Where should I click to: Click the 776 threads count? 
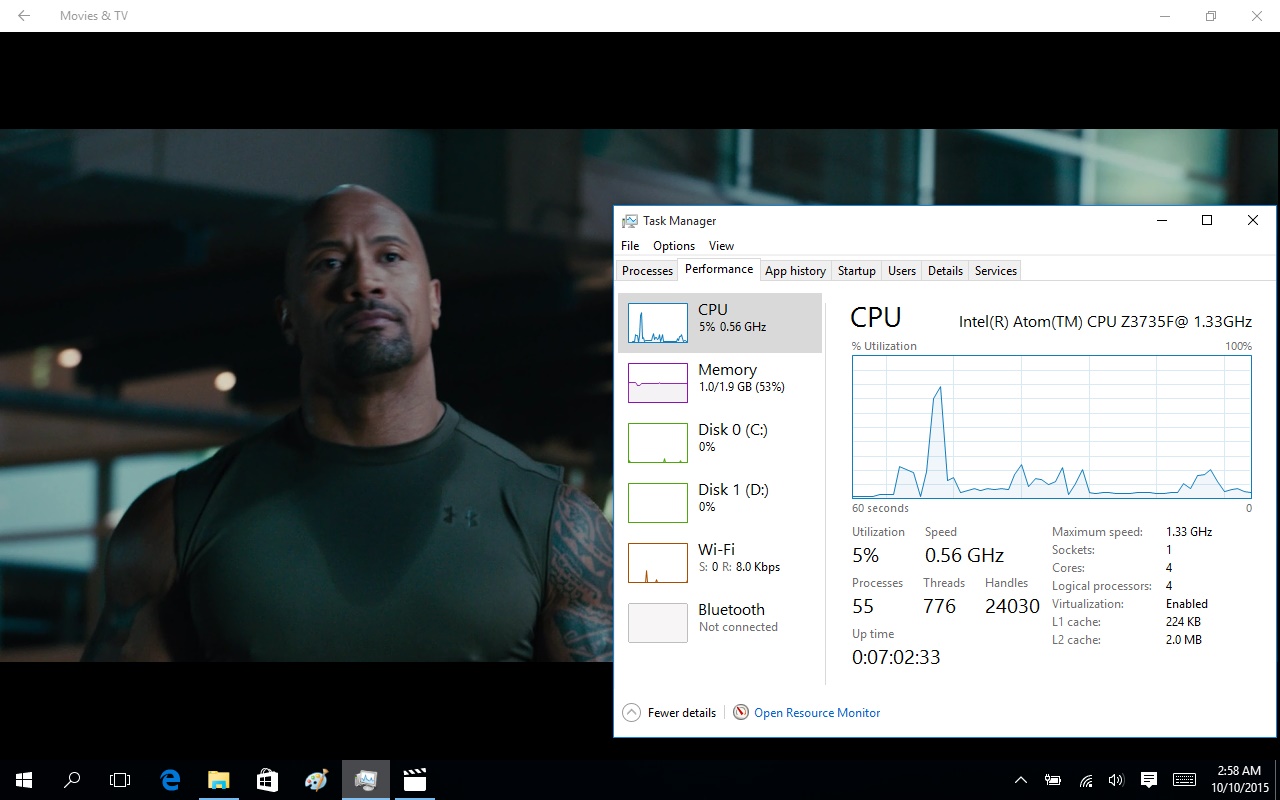coord(940,607)
